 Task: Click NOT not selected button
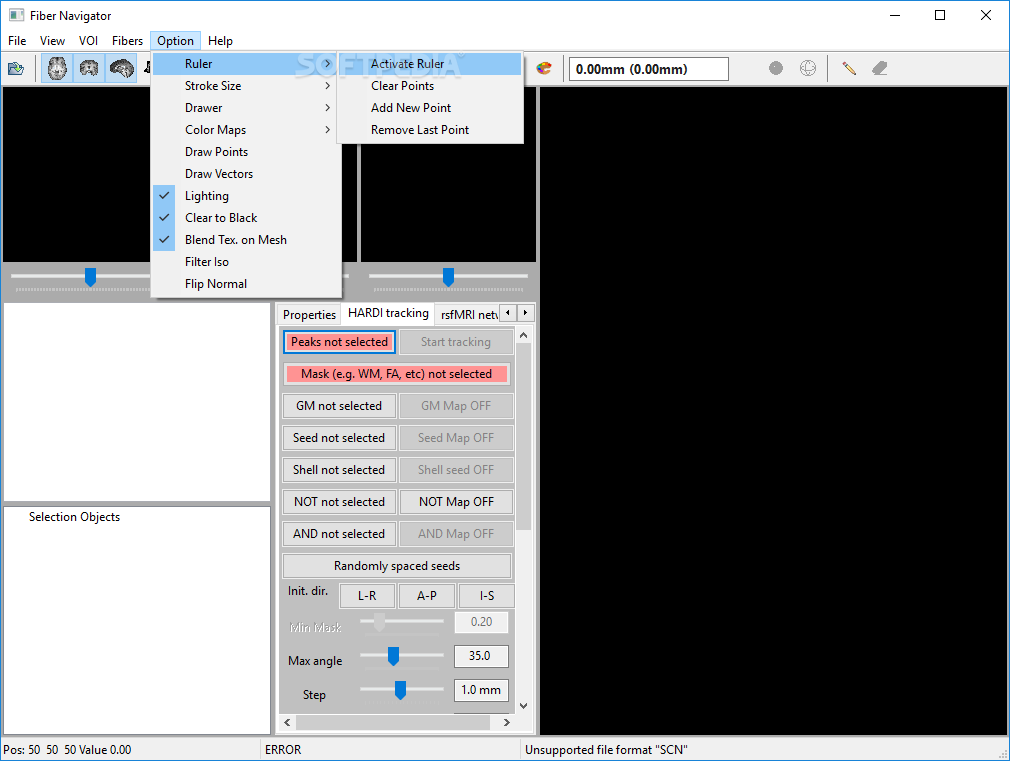(339, 502)
